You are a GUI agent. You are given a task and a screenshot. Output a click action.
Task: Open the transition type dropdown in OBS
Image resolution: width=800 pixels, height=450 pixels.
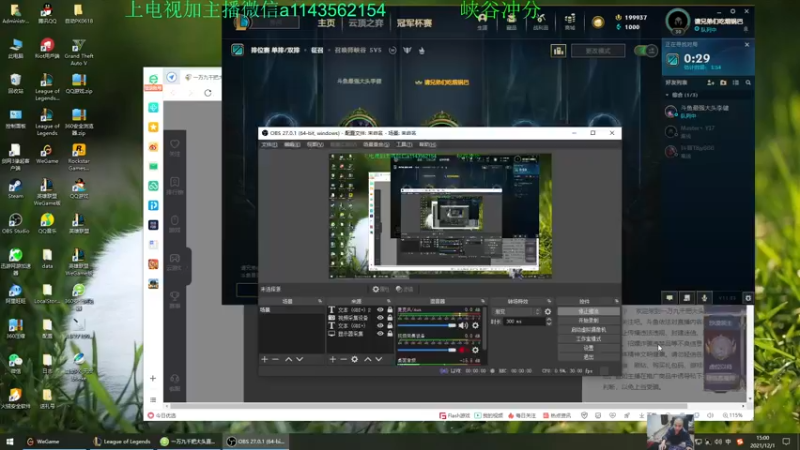click(x=516, y=311)
